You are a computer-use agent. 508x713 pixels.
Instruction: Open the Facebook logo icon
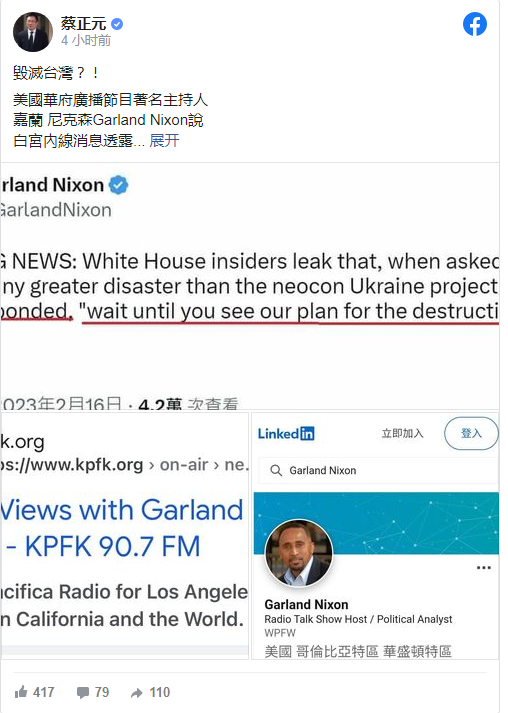[x=474, y=24]
